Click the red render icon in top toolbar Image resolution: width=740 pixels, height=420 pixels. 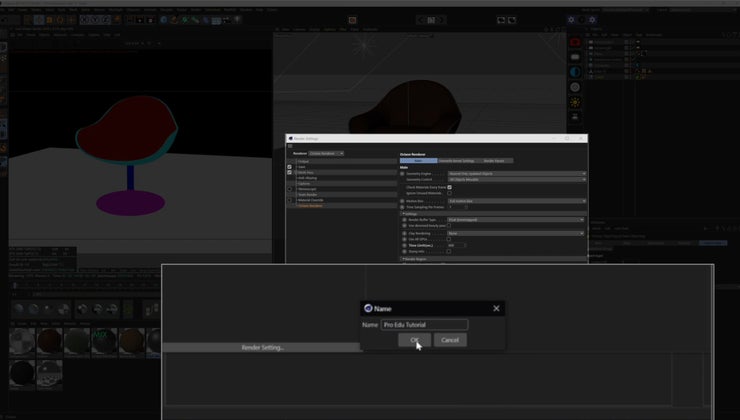(x=352, y=19)
